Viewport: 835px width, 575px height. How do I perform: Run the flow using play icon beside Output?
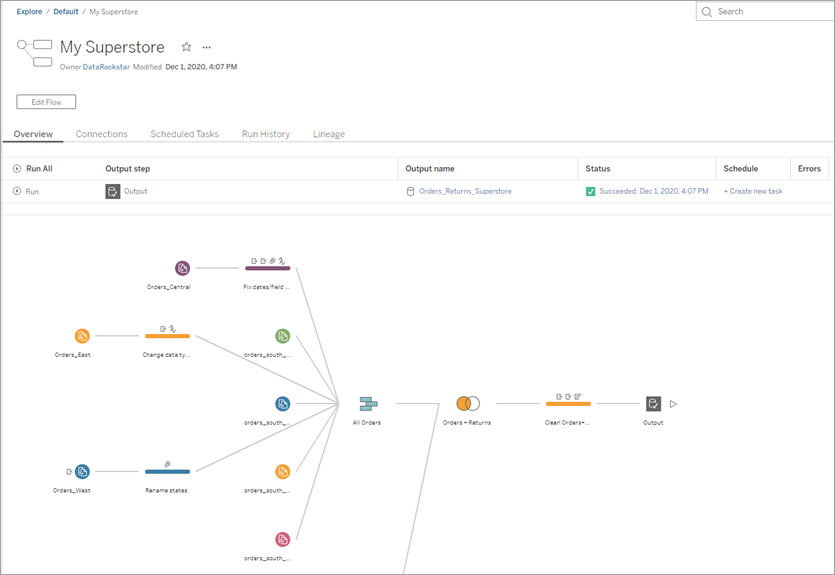[x=673, y=404]
